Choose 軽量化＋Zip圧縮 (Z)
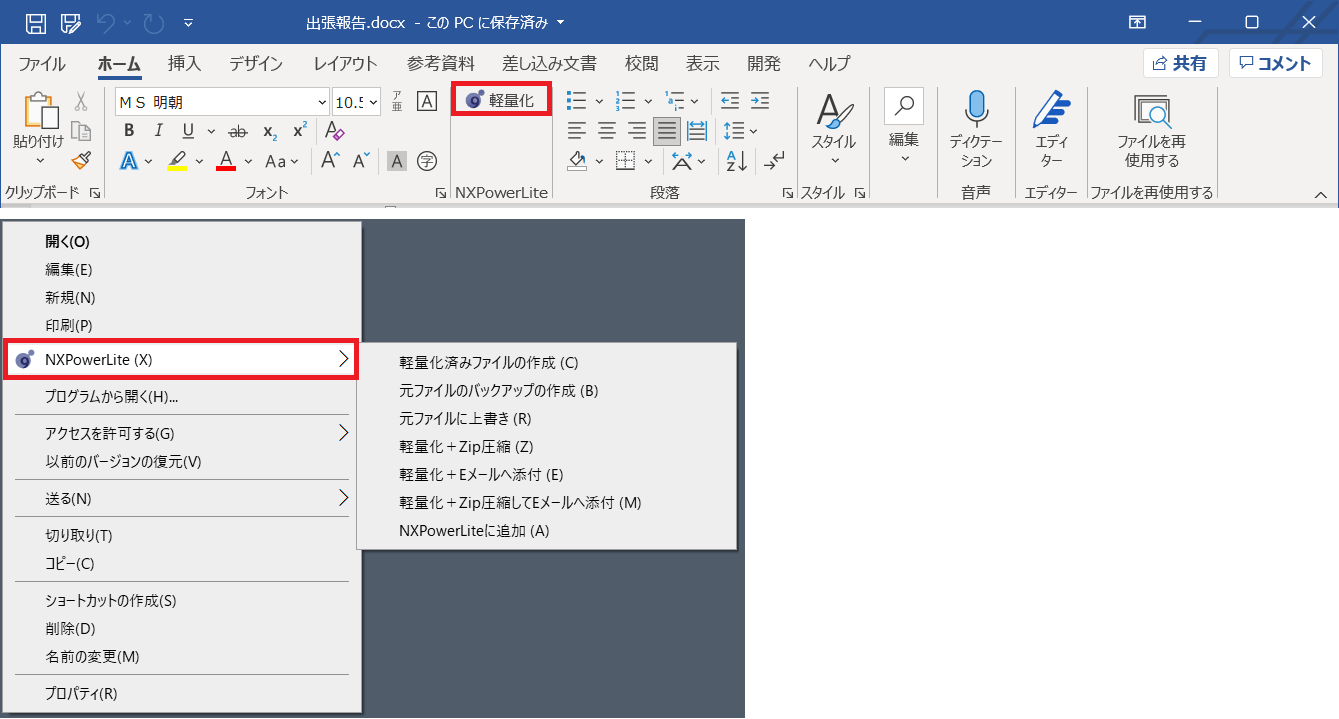Viewport: 1339px width, 719px height. [466, 446]
